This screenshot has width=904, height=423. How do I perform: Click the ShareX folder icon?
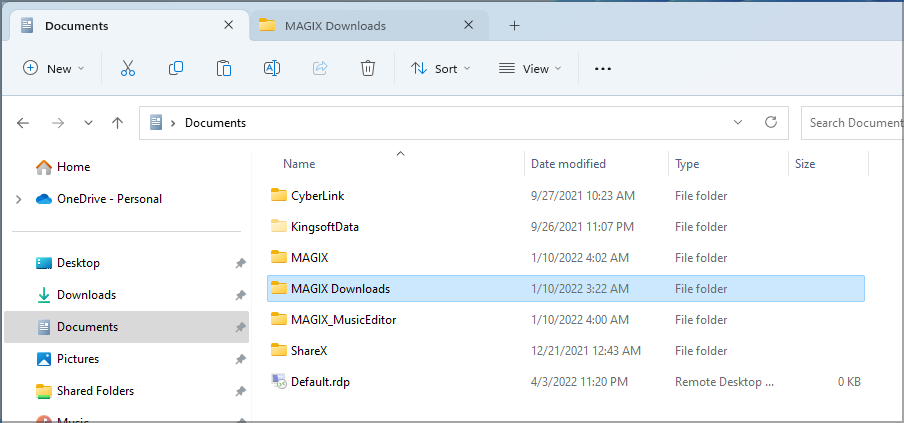click(279, 350)
